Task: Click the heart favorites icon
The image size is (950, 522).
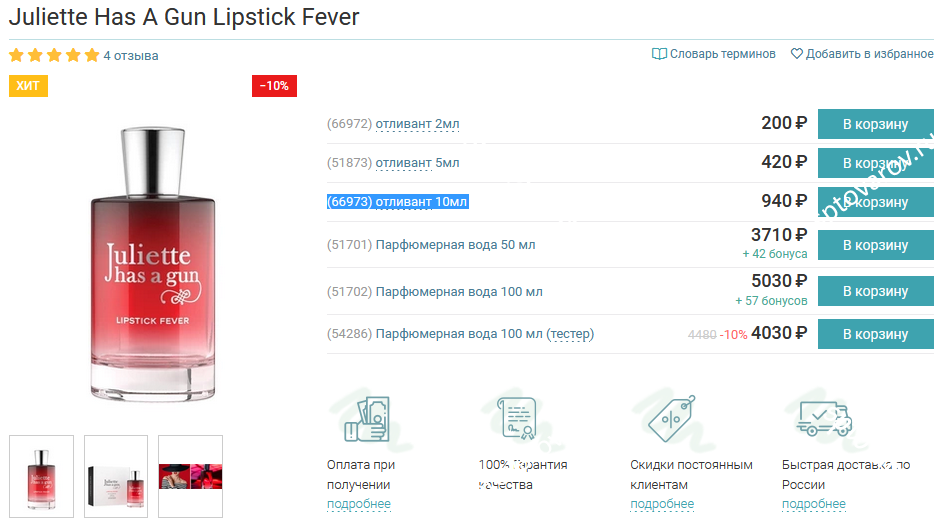Action: tap(797, 54)
